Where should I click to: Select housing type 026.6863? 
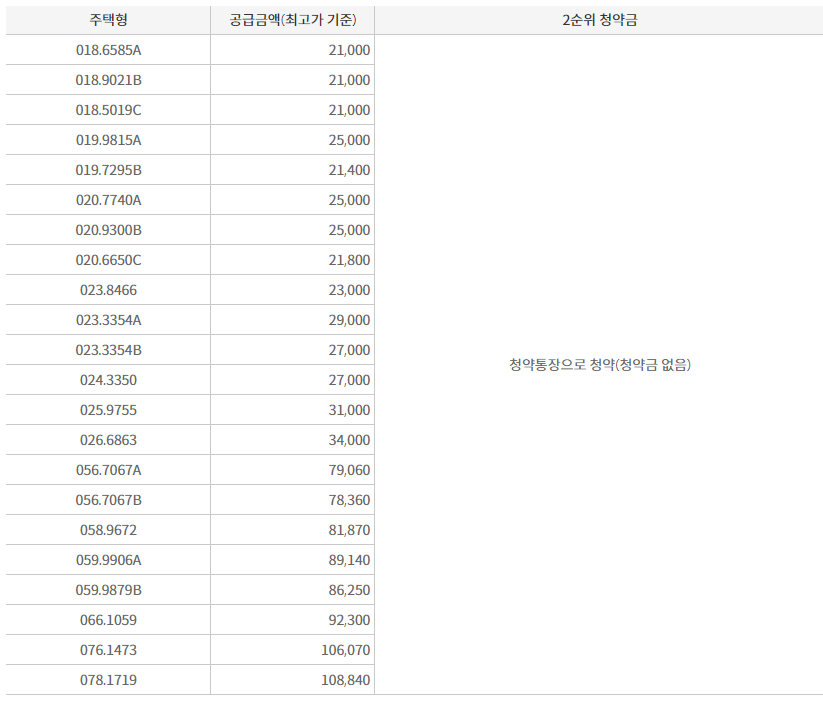pyautogui.click(x=108, y=440)
